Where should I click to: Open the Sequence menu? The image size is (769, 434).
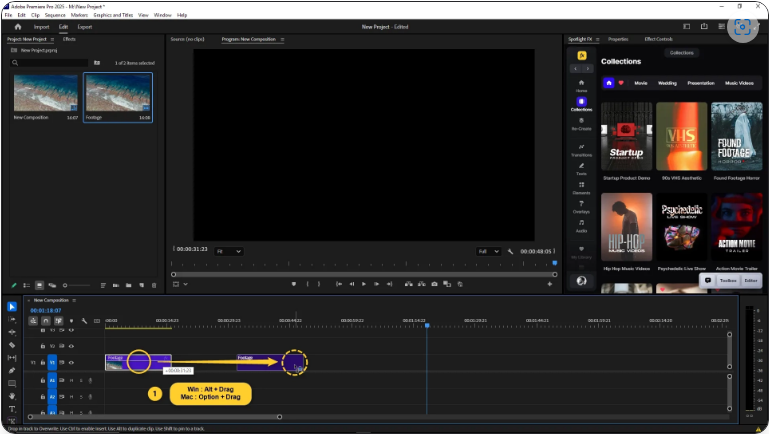pyautogui.click(x=55, y=15)
